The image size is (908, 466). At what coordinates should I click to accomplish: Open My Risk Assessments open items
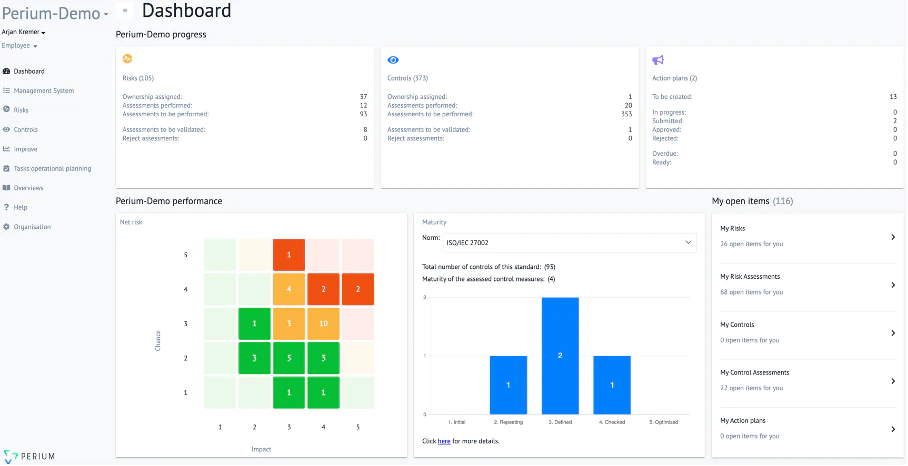(x=807, y=284)
